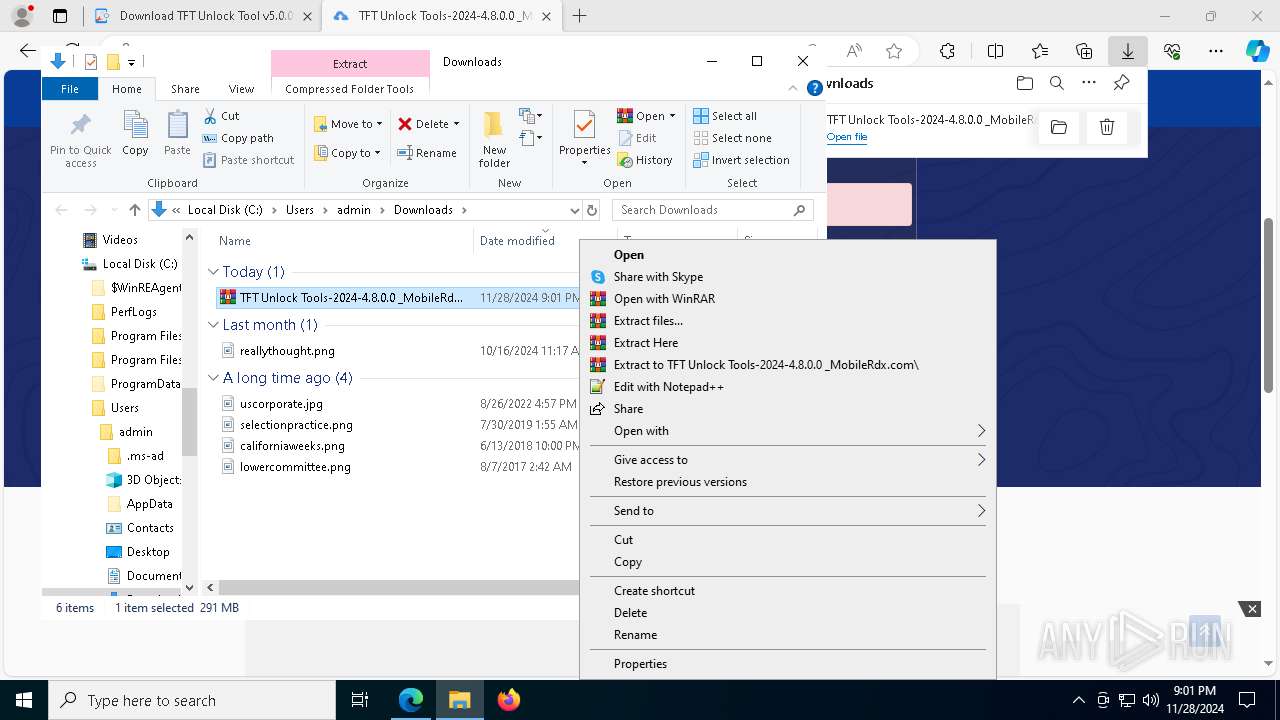Collapse the ribbon with chevron
Image resolution: width=1280 pixels, height=720 pixels.
[x=793, y=88]
